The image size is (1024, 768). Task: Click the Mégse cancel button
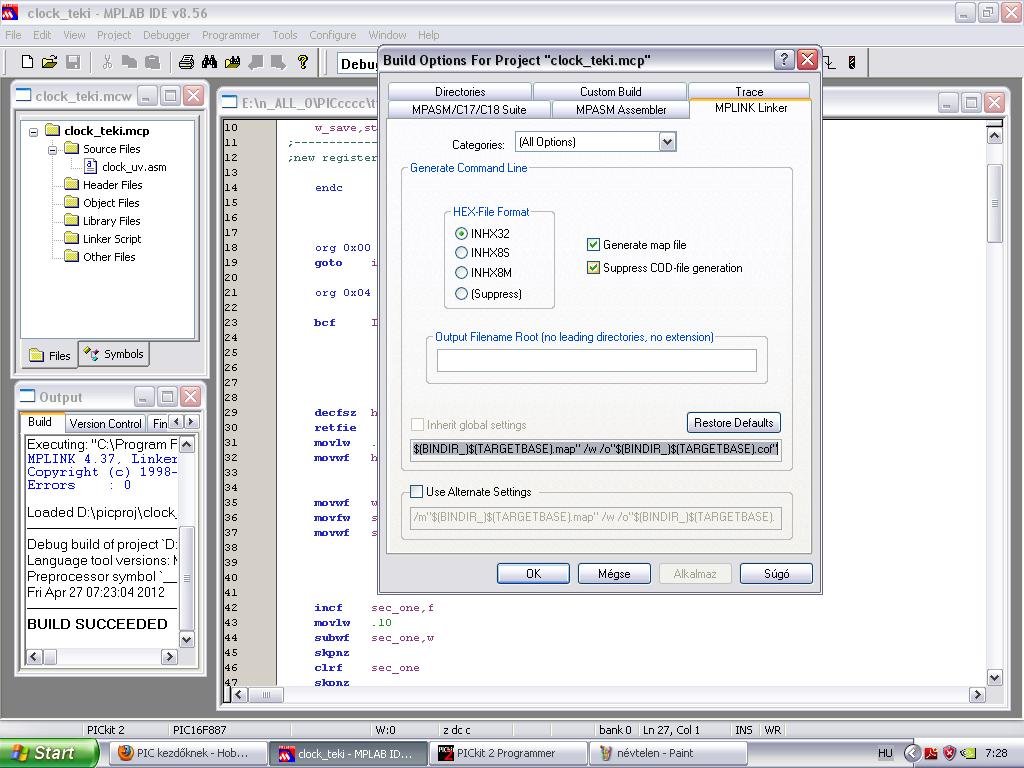coord(614,573)
